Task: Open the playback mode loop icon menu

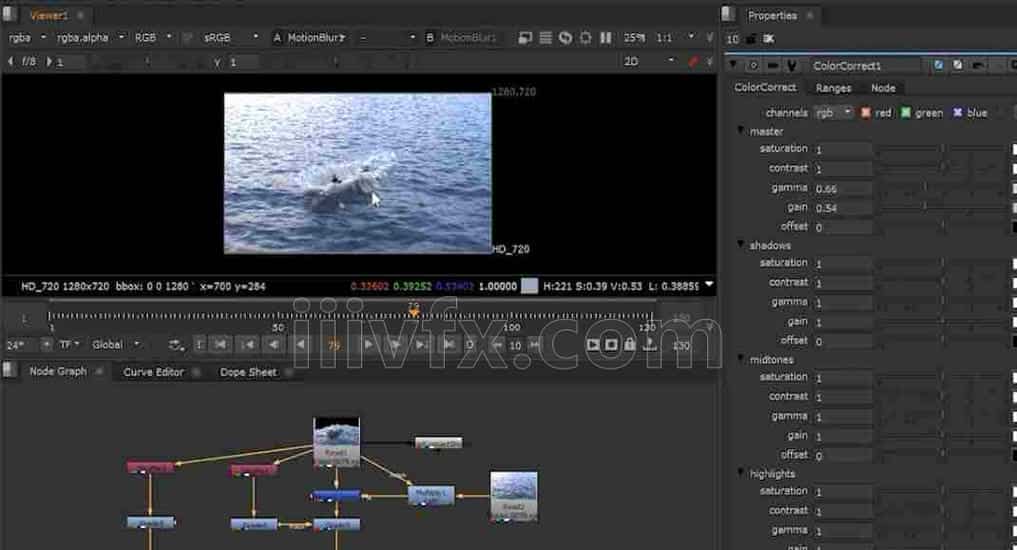Action: pyautogui.click(x=176, y=344)
